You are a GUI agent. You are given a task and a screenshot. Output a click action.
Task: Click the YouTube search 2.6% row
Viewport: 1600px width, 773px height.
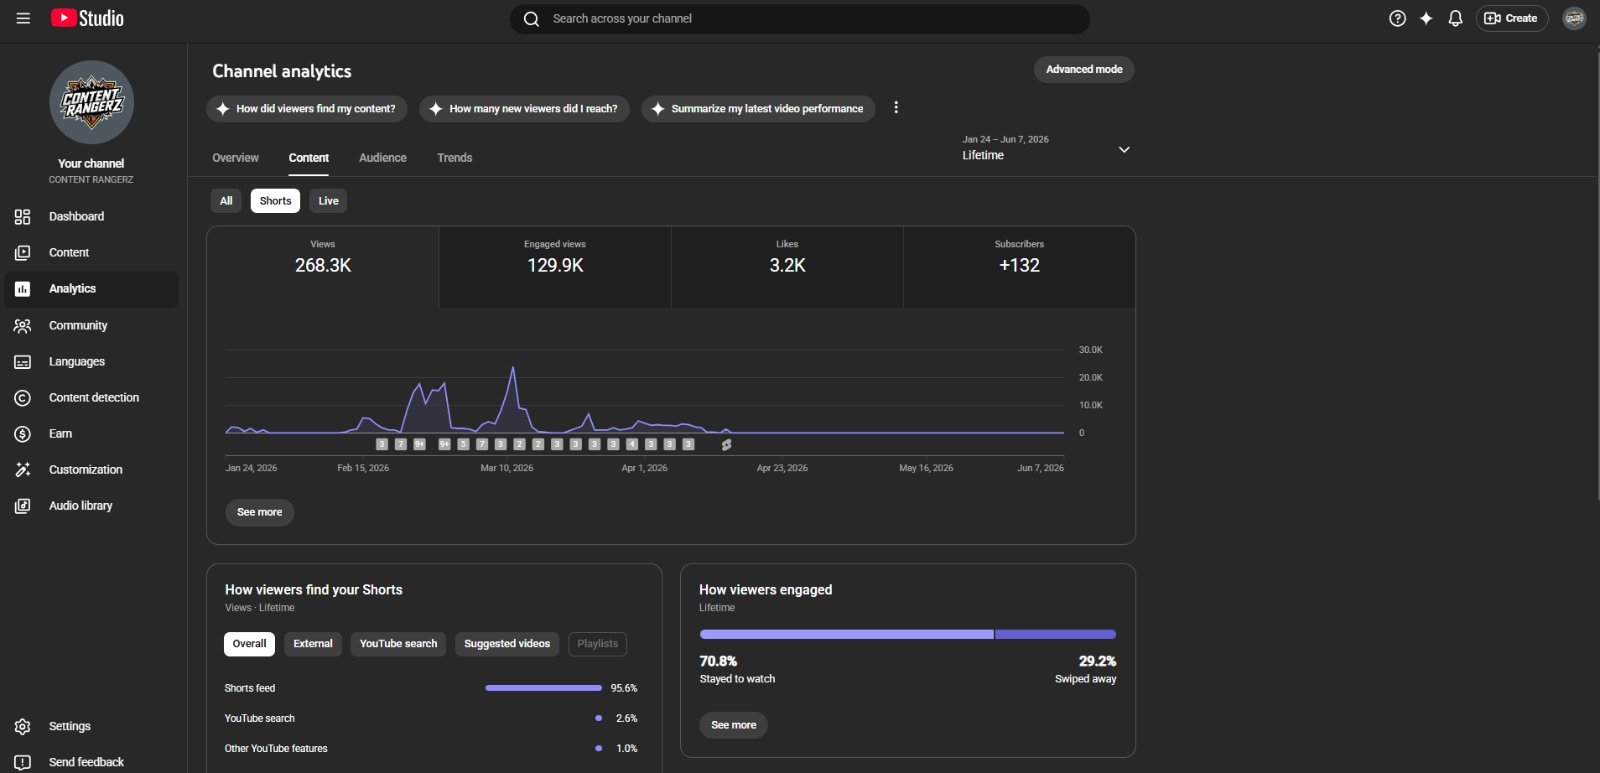(431, 718)
